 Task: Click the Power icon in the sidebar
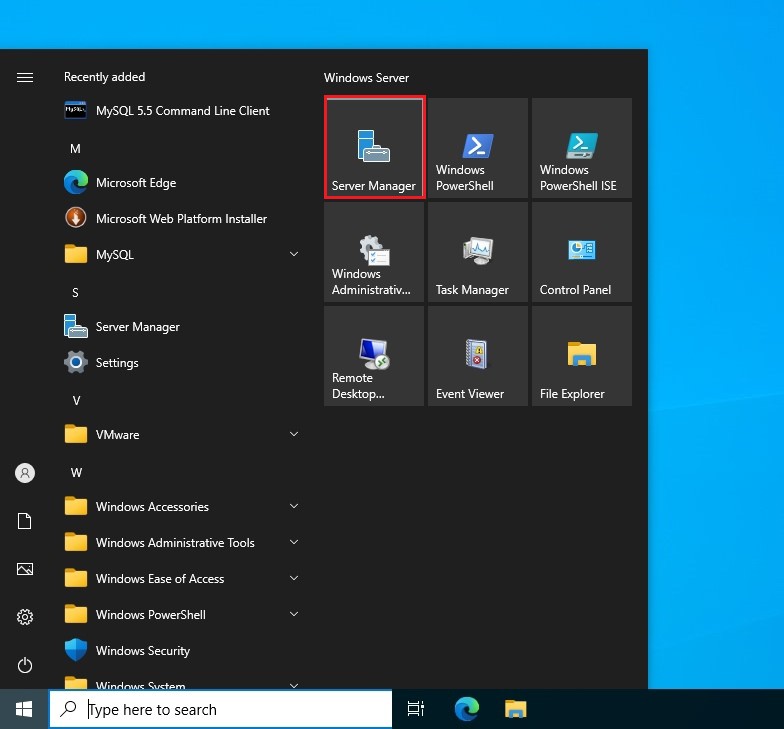pyautogui.click(x=25, y=665)
